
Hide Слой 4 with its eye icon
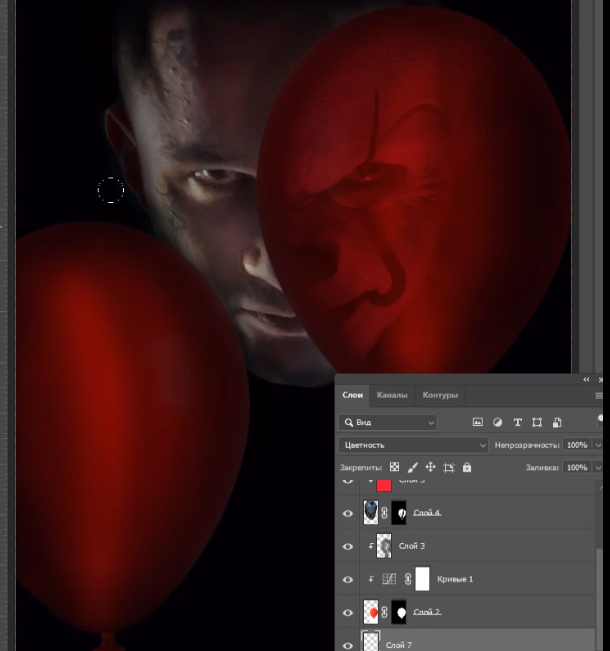pyautogui.click(x=348, y=514)
